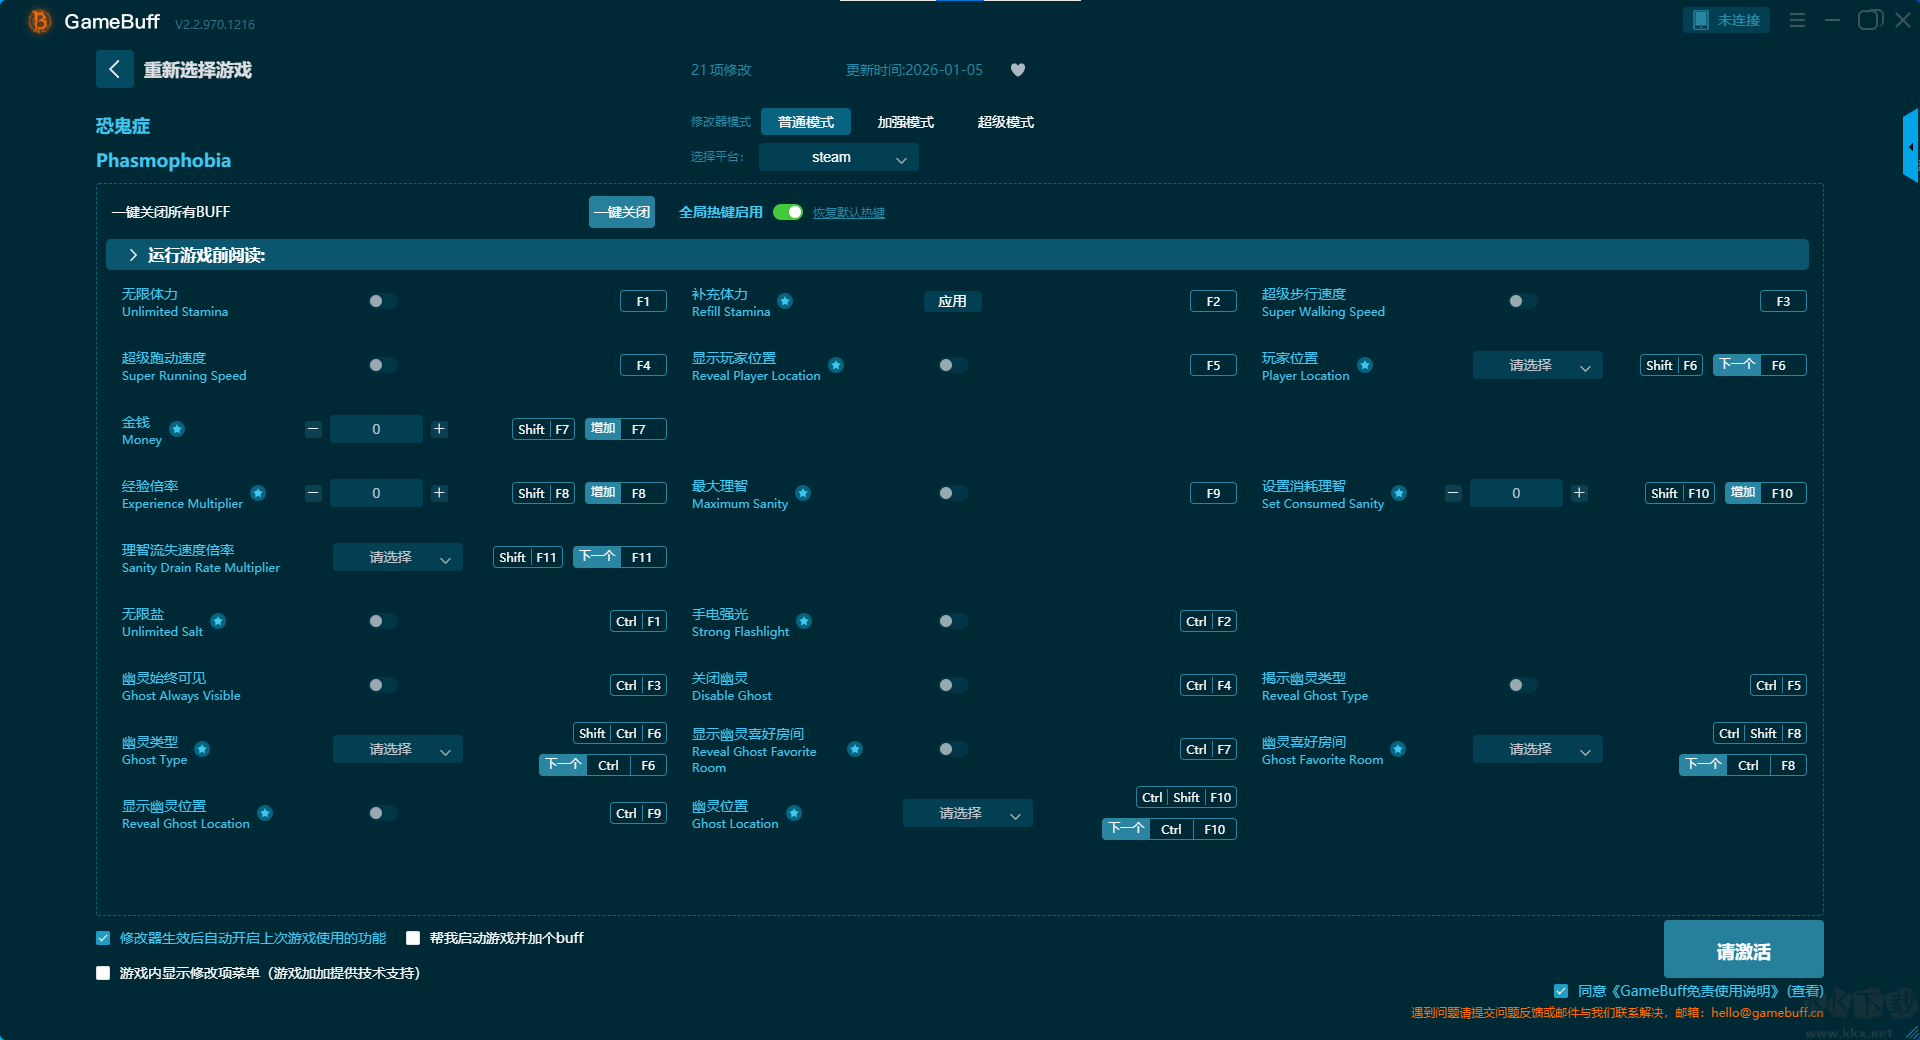1920x1040 pixels.
Task: Check the in-game modifier menu checkbox
Action: [x=103, y=973]
